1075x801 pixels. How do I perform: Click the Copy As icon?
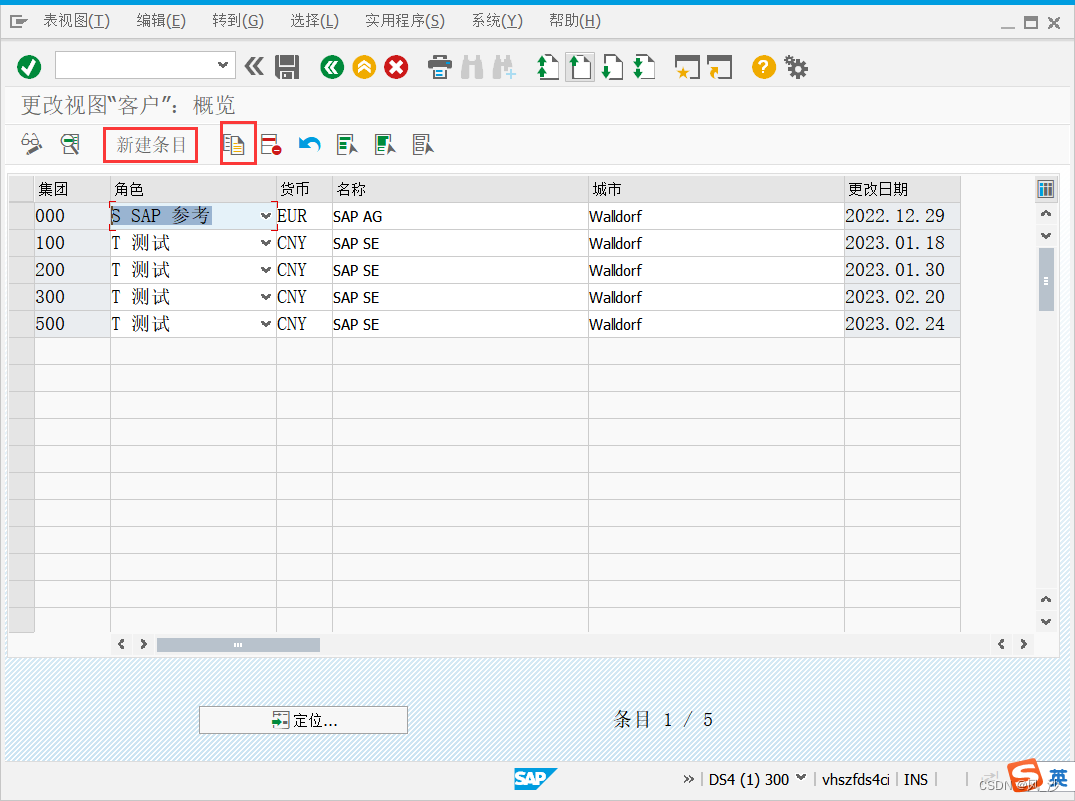click(234, 144)
